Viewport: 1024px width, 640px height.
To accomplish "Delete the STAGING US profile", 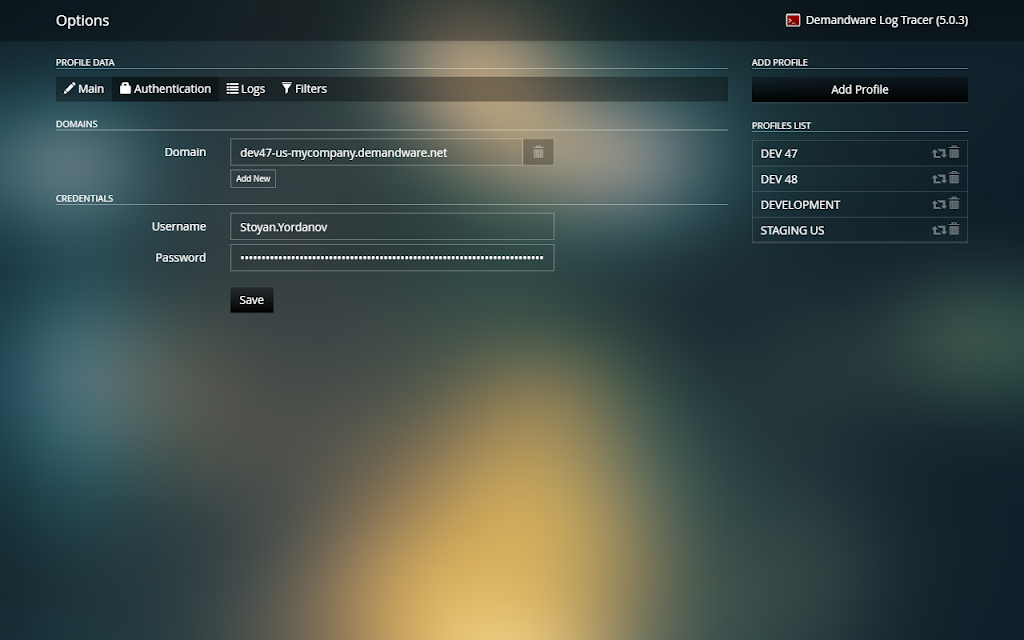I will 954,229.
